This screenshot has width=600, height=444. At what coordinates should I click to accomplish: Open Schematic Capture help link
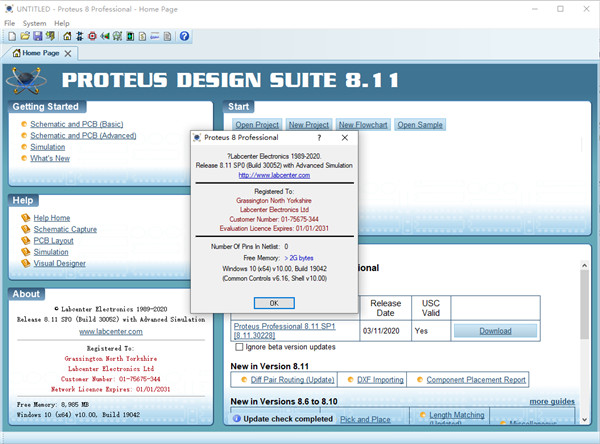pos(65,229)
